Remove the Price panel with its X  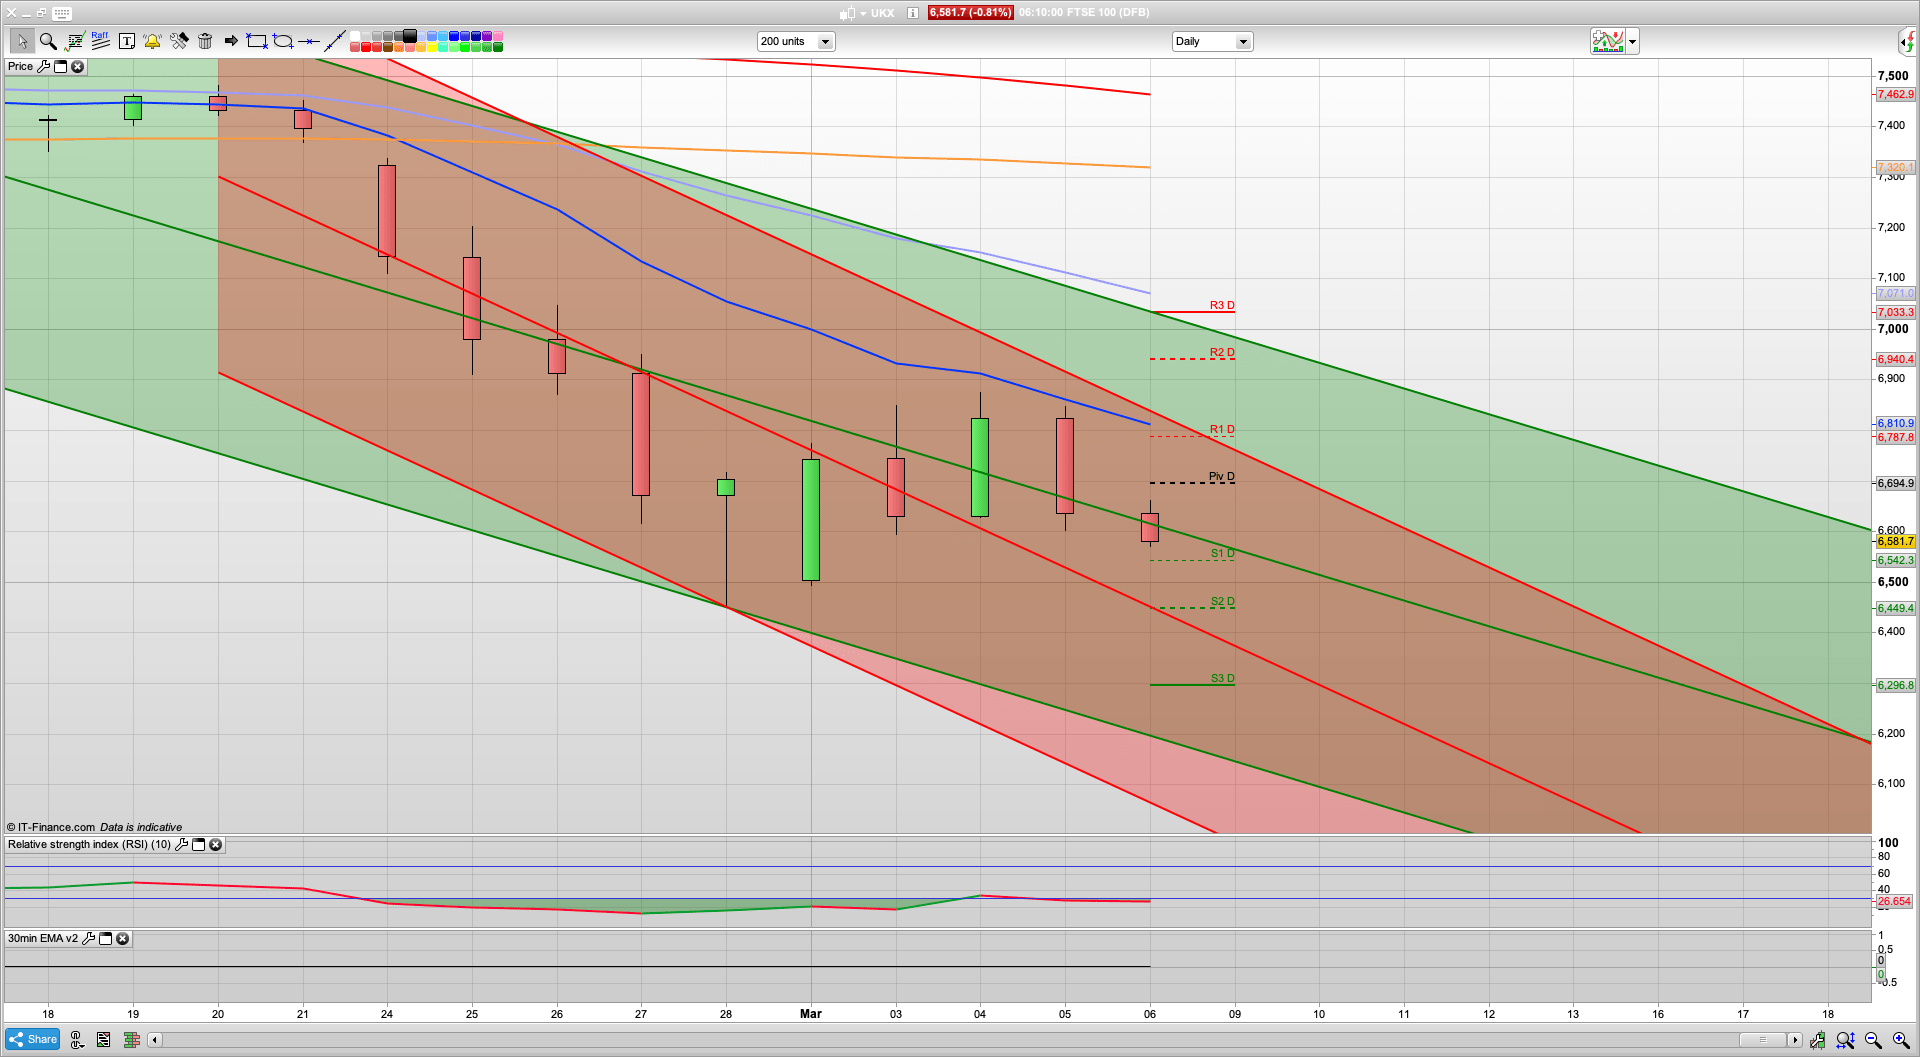77,67
